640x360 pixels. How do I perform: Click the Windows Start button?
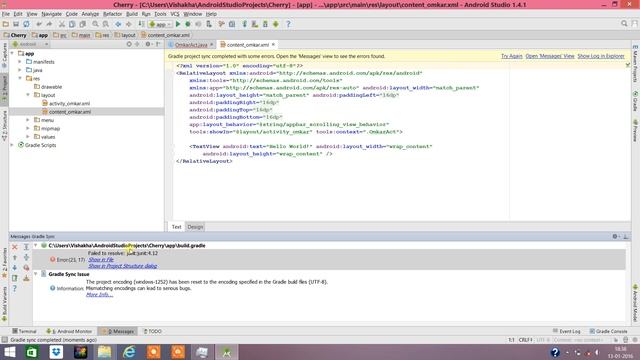[9, 352]
